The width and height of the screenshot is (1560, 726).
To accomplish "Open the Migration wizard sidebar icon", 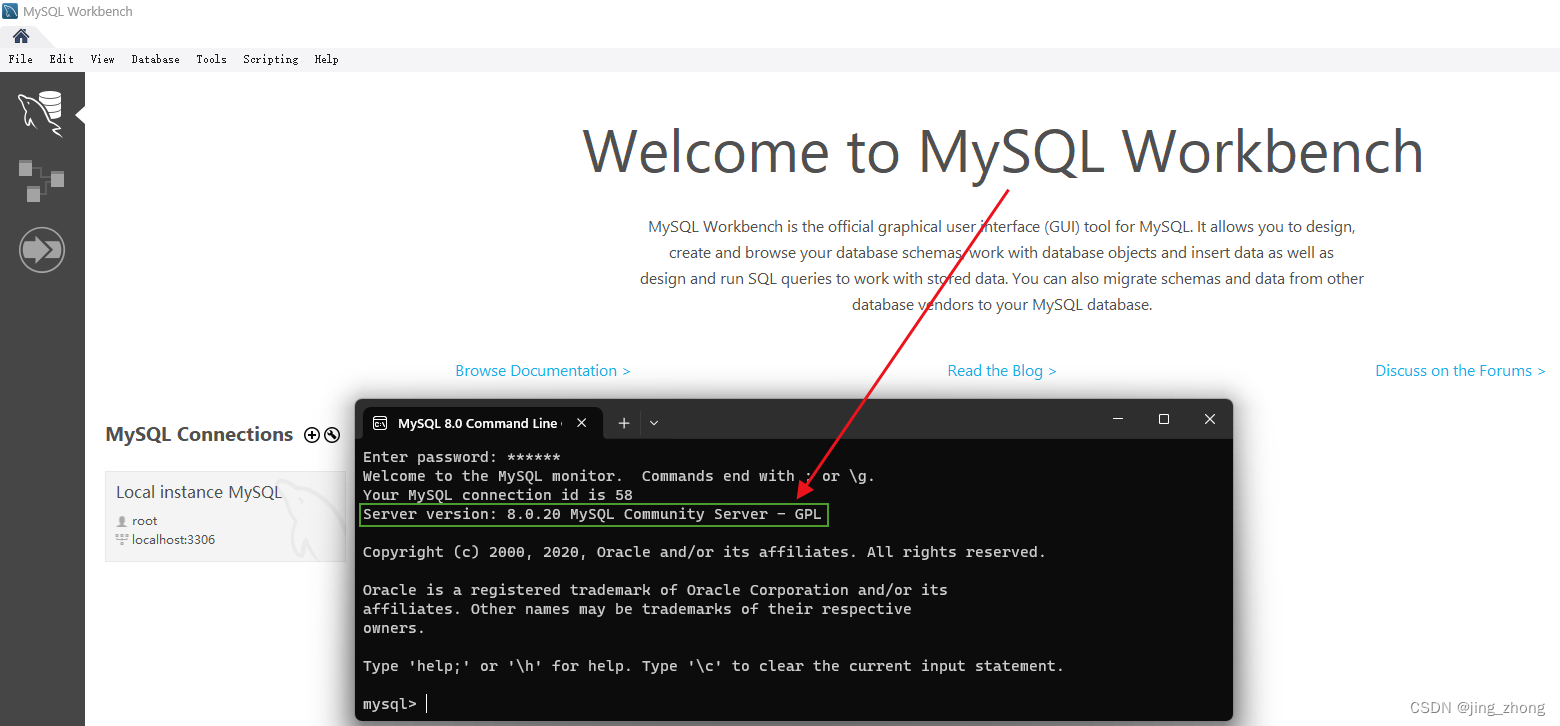I will click(42, 249).
